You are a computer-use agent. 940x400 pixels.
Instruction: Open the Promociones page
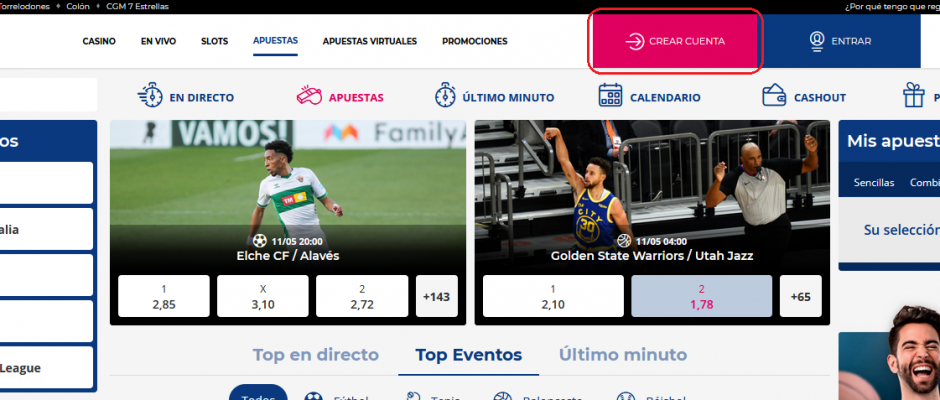(x=475, y=41)
